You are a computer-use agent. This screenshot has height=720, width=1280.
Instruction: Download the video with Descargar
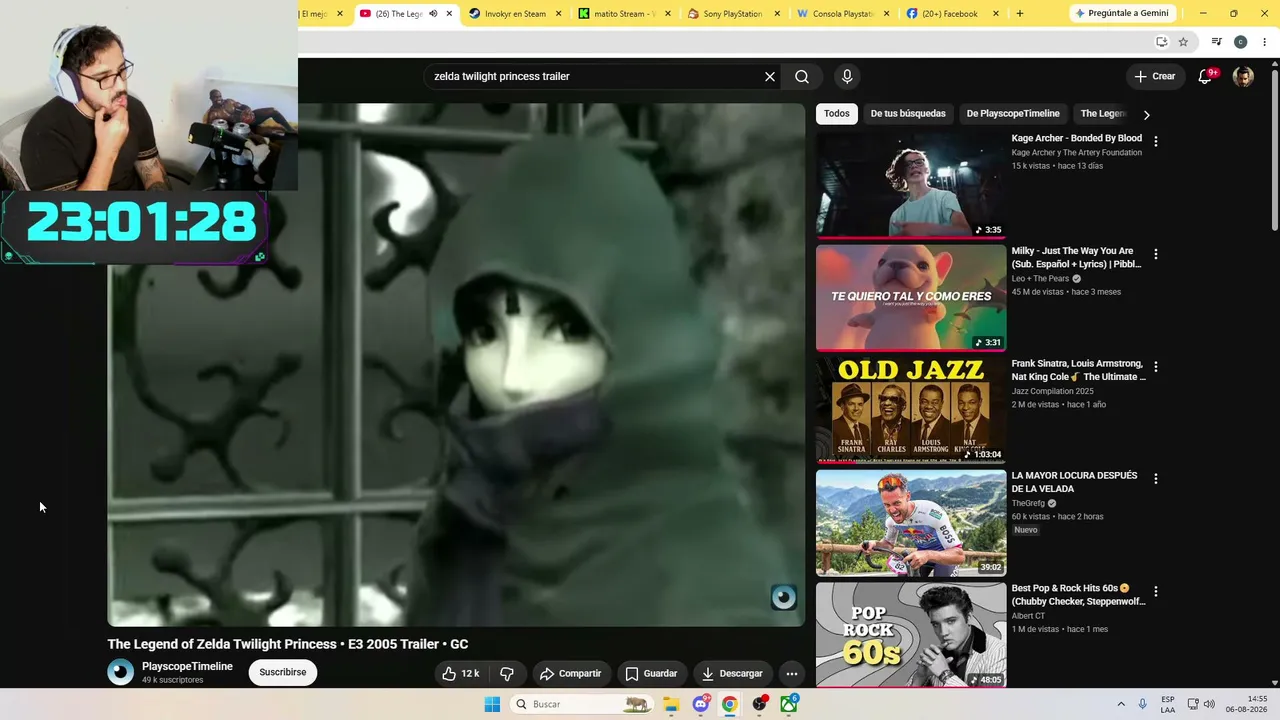tap(732, 674)
